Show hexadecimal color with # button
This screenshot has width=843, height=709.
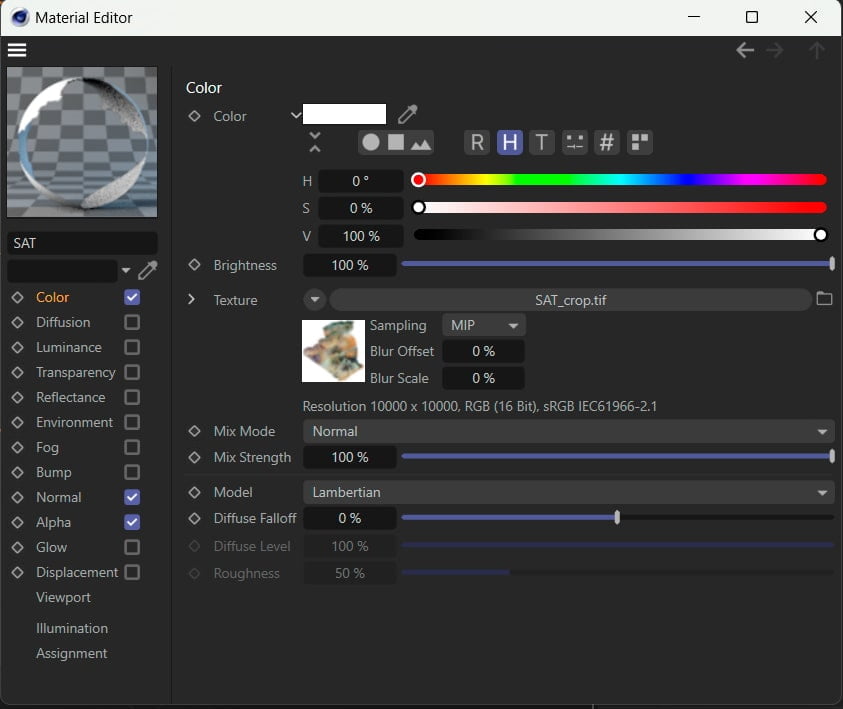point(606,142)
